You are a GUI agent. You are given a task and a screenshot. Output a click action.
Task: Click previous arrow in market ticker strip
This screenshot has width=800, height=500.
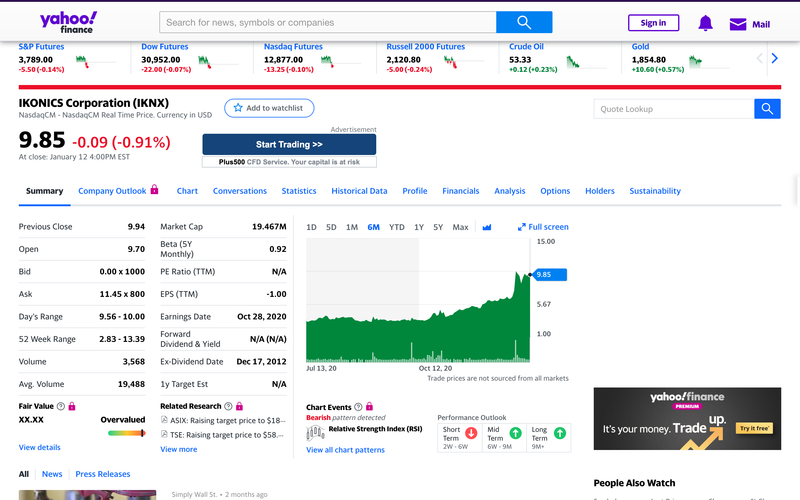point(759,58)
